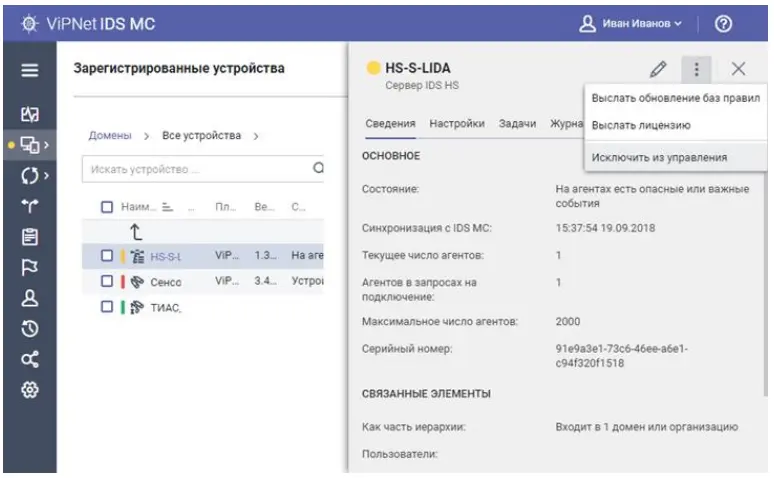Screen dimensions: 774x478
Task: Click the 3.4... version cell
Action: (x=265, y=281)
